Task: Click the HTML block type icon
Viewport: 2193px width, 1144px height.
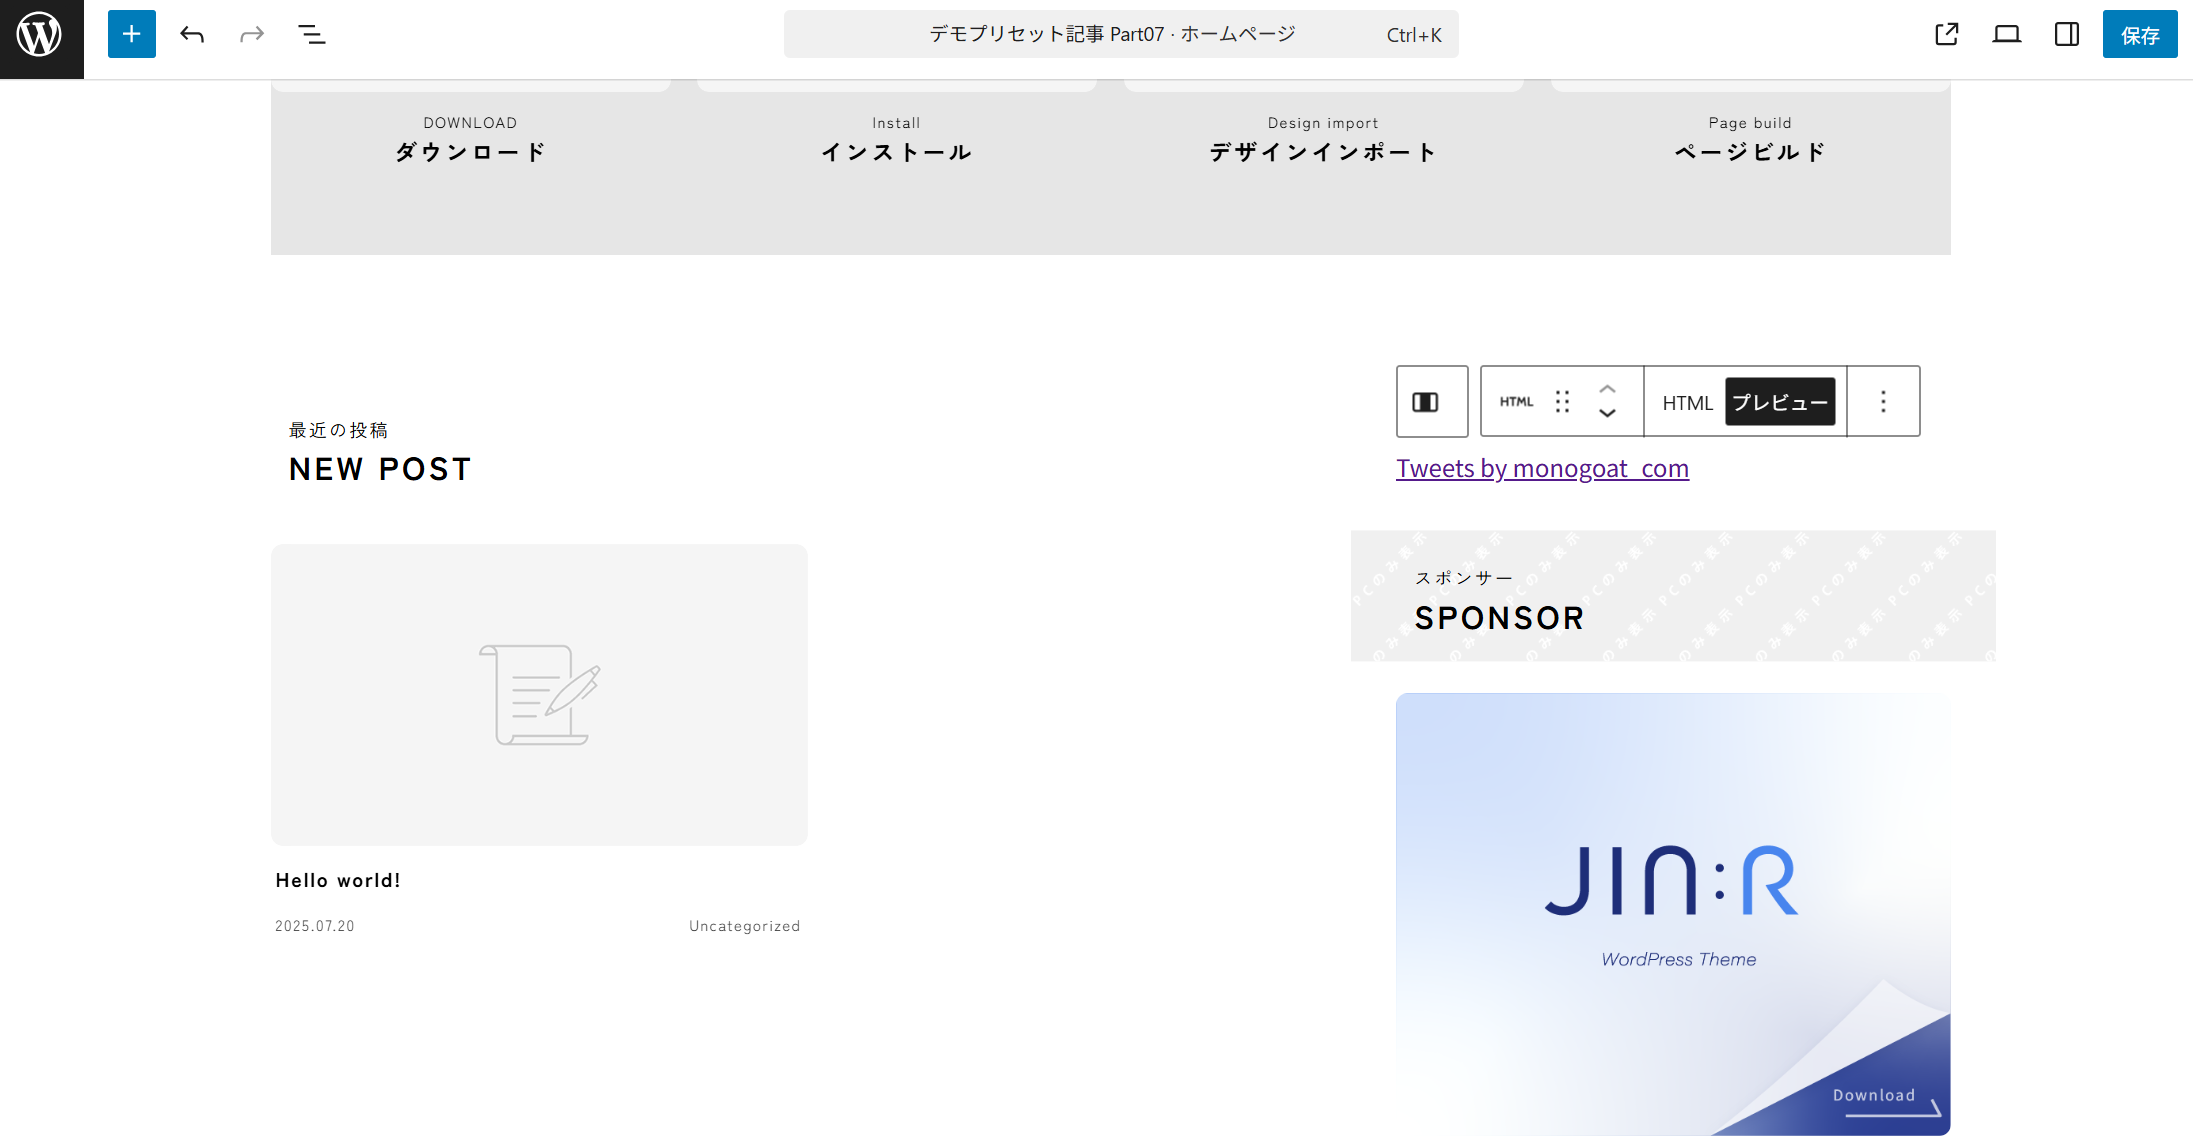Action: click(1516, 401)
